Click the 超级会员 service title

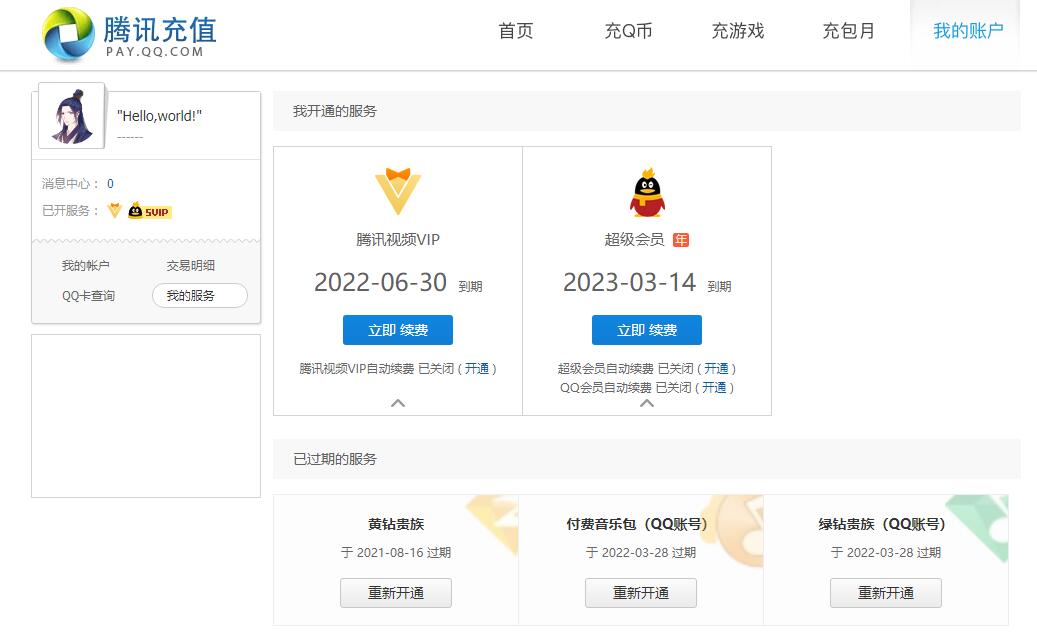point(634,239)
